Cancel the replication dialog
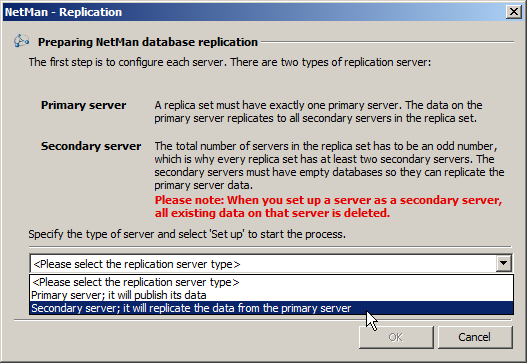527x363 pixels. point(475,337)
